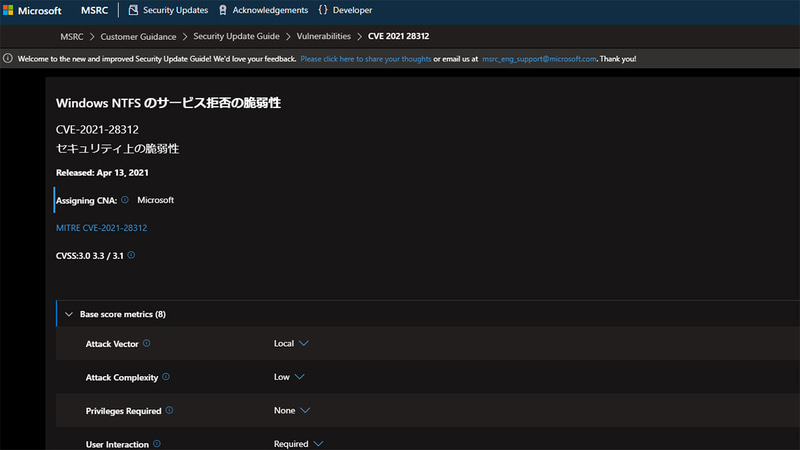
Task: Open 'Please click here to share your thoughts' link
Action: 365,59
